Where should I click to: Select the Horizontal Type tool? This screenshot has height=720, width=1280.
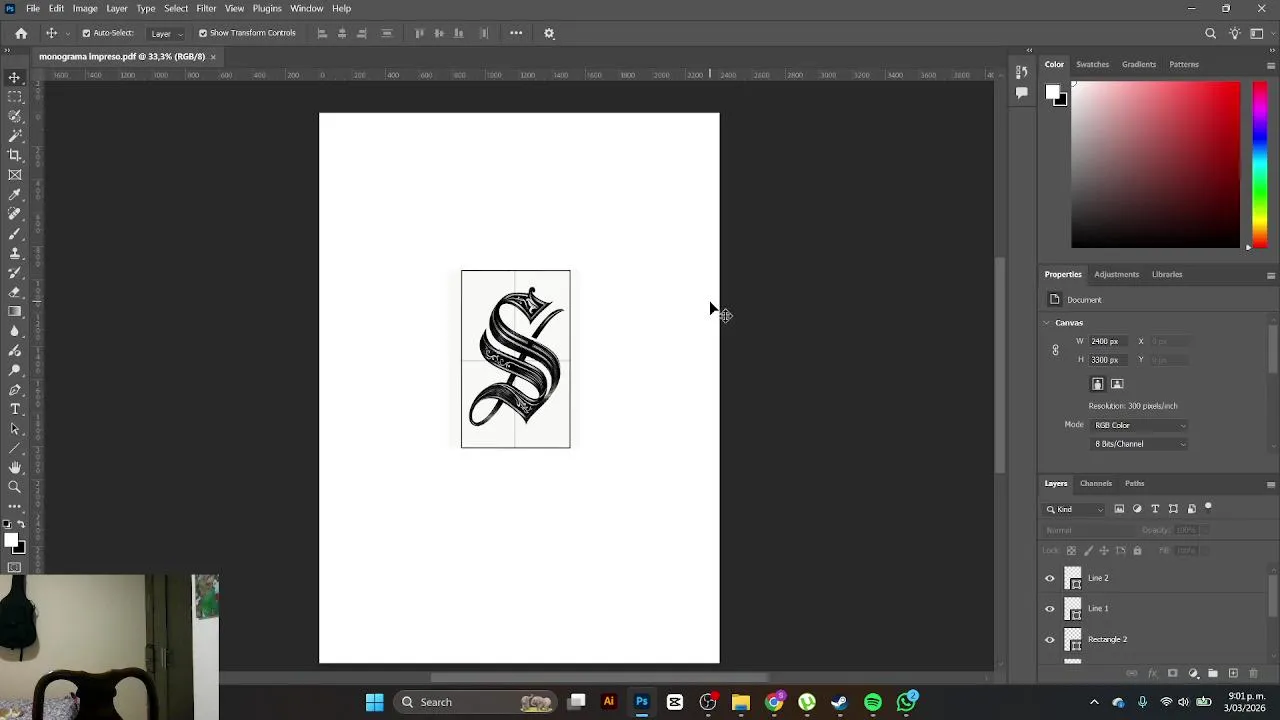(15, 409)
